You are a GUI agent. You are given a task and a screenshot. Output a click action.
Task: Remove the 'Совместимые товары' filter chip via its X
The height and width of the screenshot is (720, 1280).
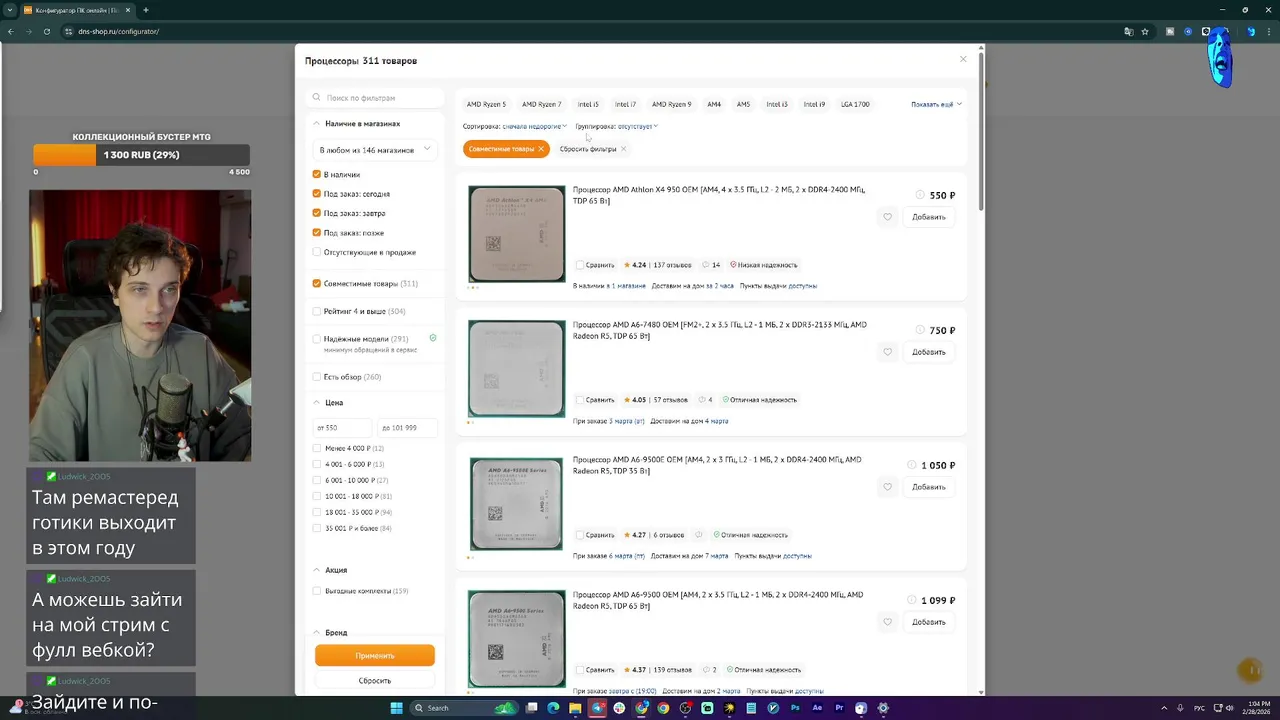pyautogui.click(x=541, y=149)
